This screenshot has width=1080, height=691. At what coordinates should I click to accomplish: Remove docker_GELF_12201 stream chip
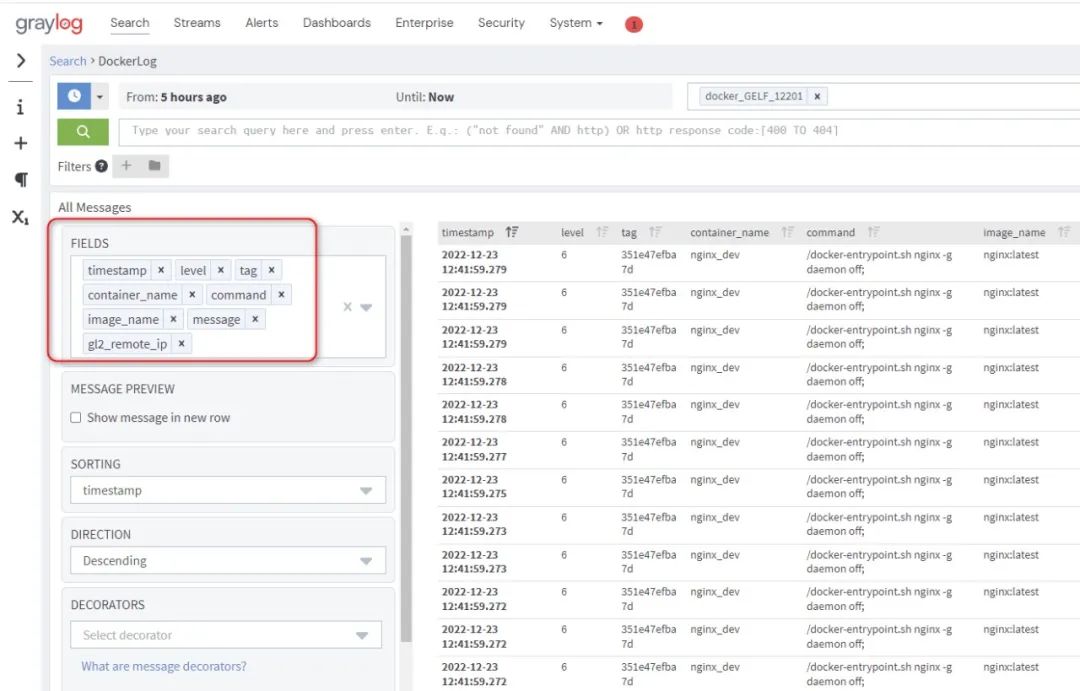click(817, 96)
